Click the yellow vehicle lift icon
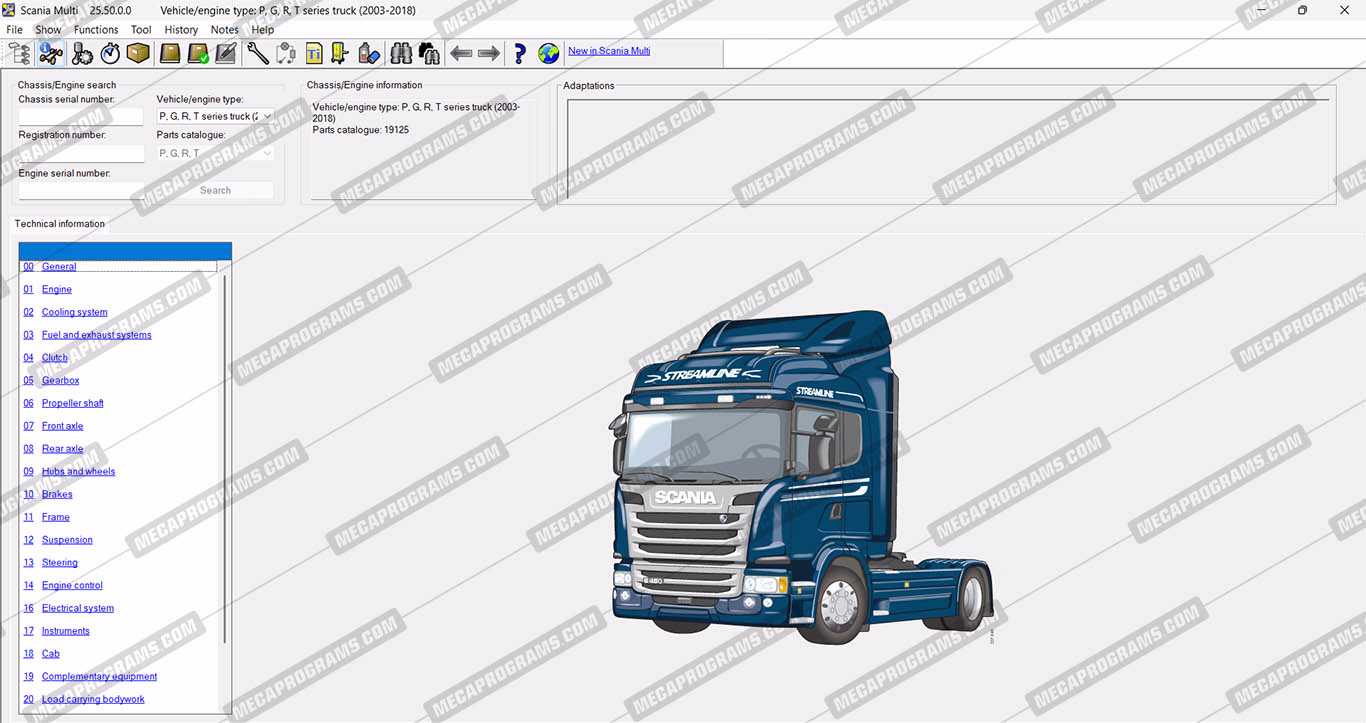The height and width of the screenshot is (723, 1366). point(340,53)
